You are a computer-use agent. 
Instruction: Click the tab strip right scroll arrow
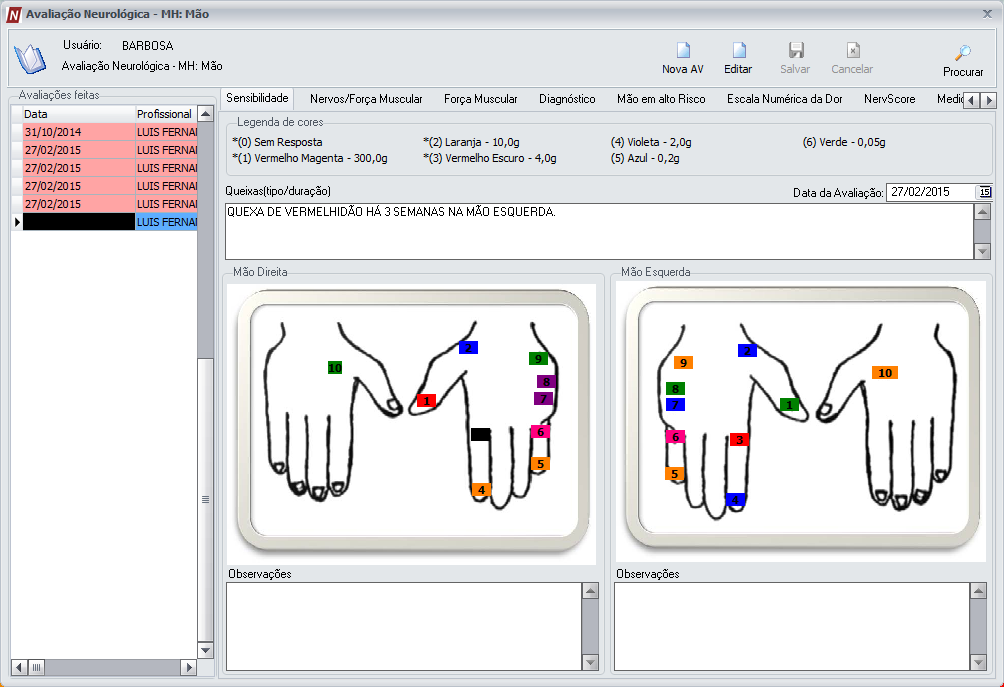989,100
